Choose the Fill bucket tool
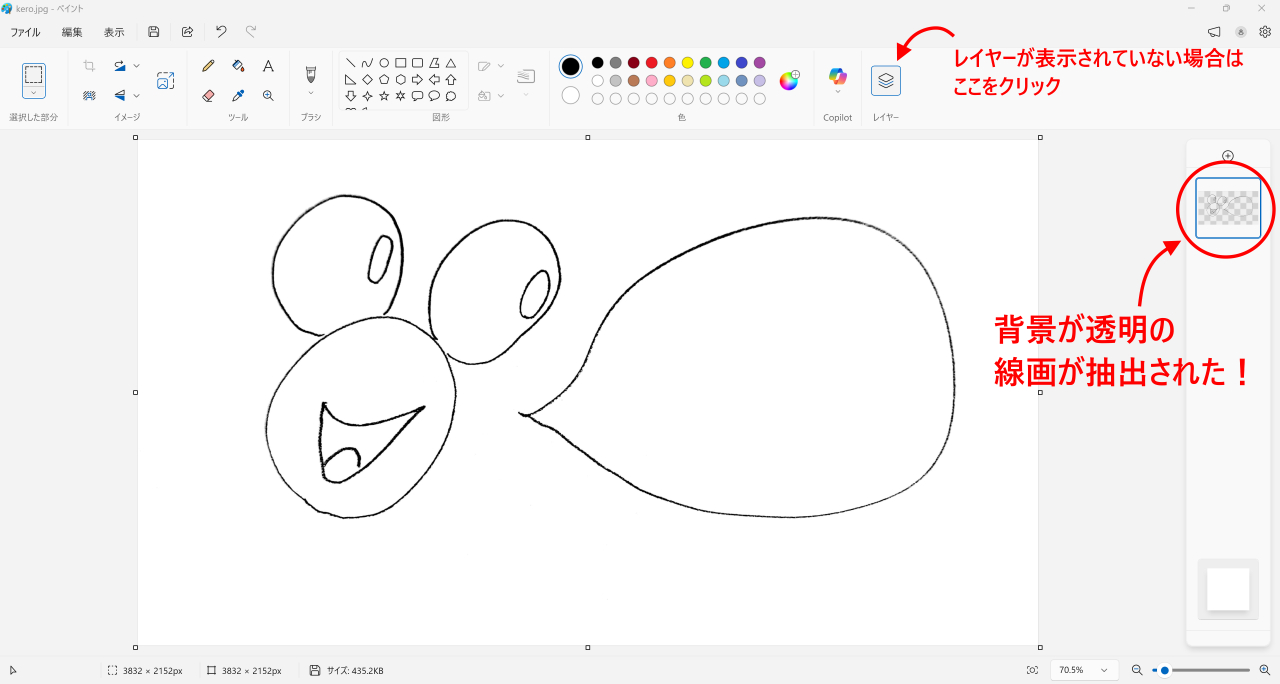1280x684 pixels. tap(238, 66)
